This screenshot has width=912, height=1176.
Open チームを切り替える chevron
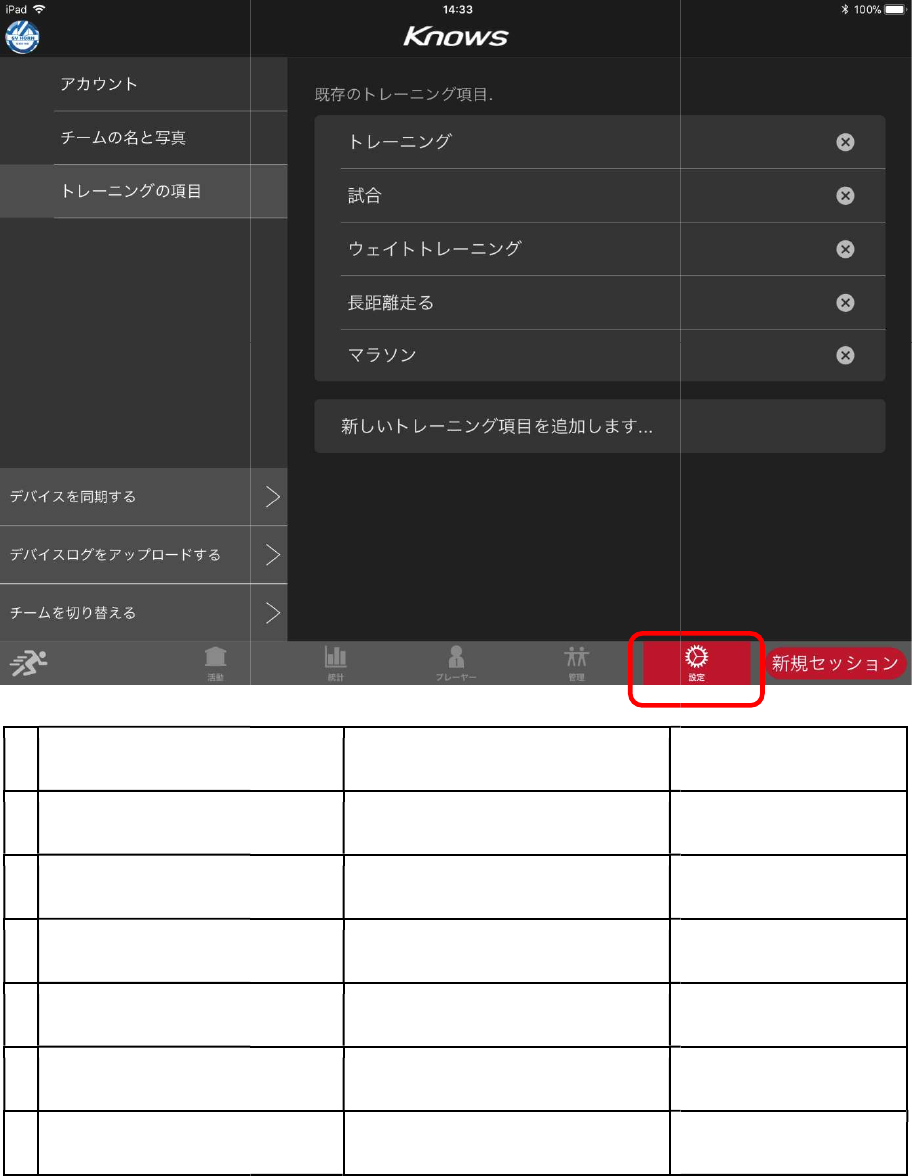(x=273, y=613)
